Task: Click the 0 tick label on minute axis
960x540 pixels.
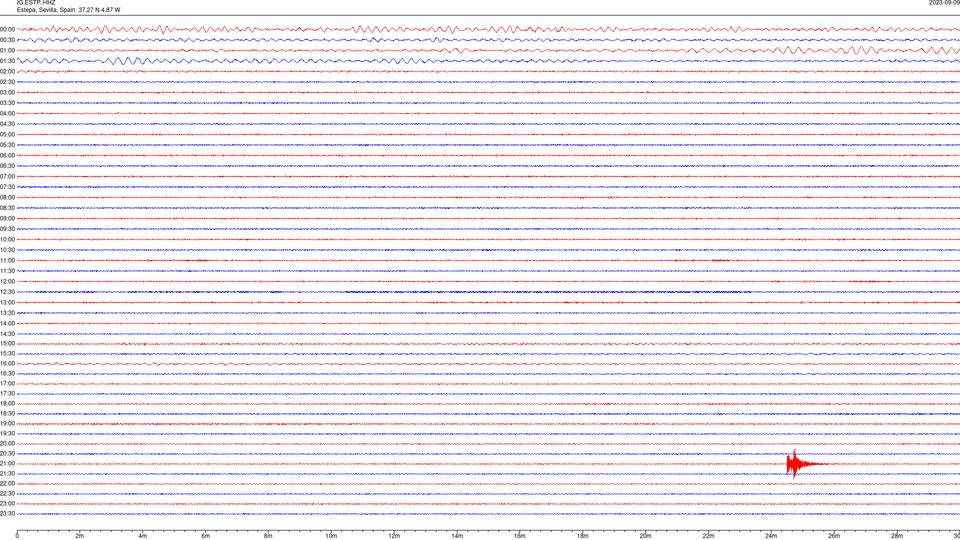Action: [x=17, y=536]
